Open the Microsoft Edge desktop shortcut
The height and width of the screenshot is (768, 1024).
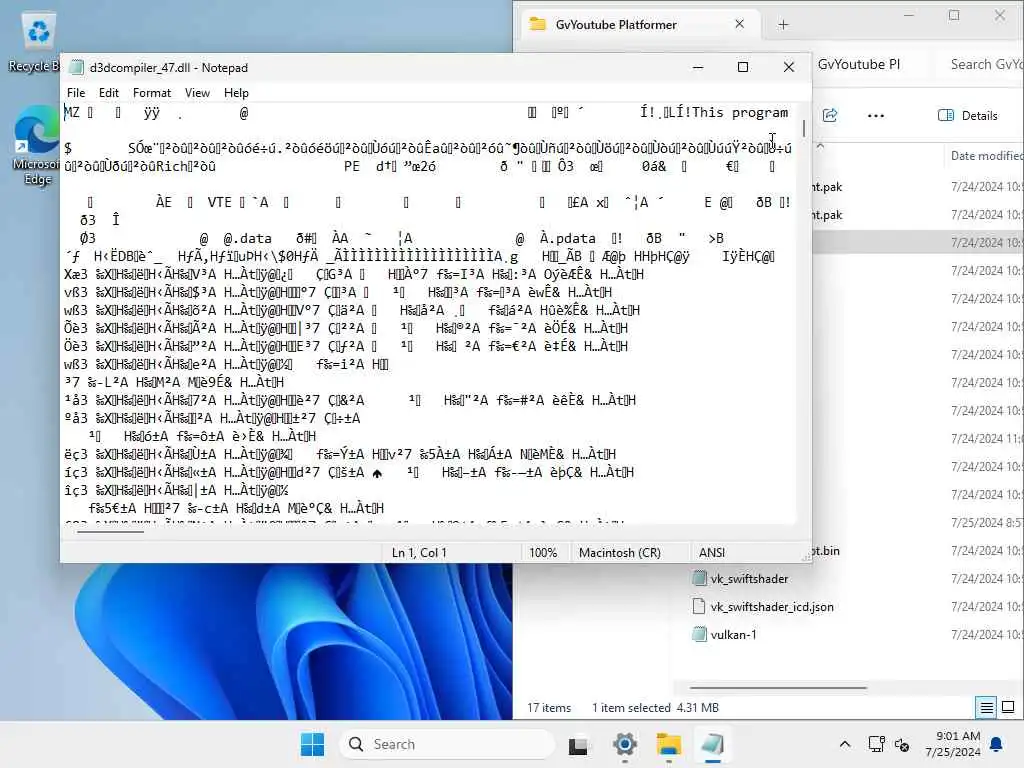(36, 145)
